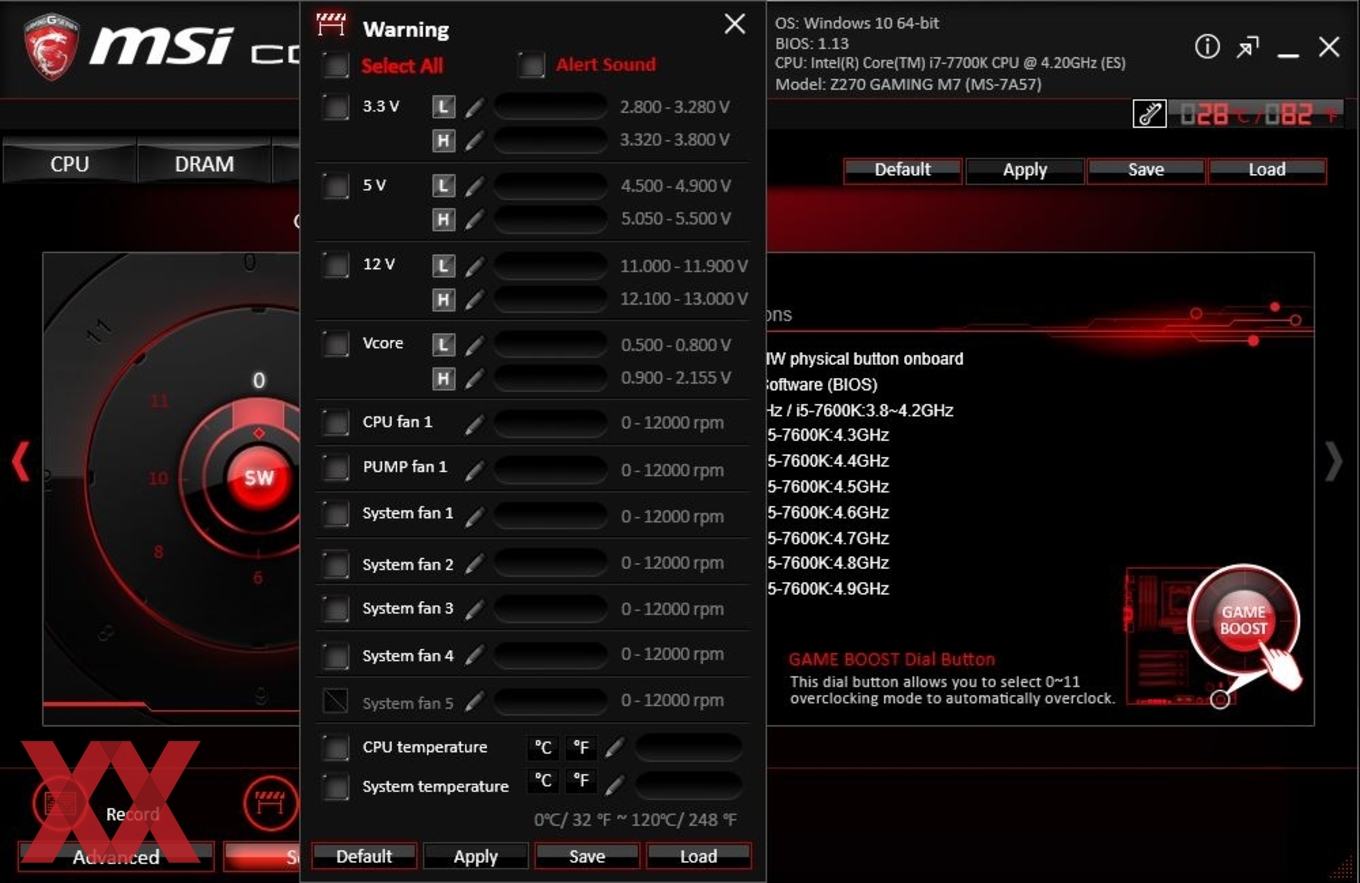Open the info icon in title bar
1360x883 pixels.
1207,47
